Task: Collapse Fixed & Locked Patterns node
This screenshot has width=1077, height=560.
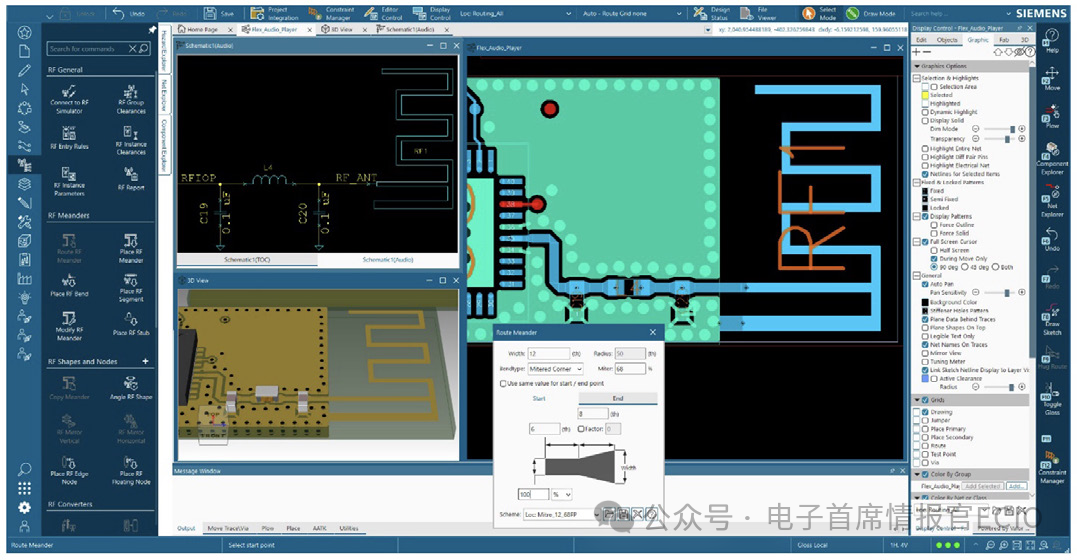Action: pos(917,183)
